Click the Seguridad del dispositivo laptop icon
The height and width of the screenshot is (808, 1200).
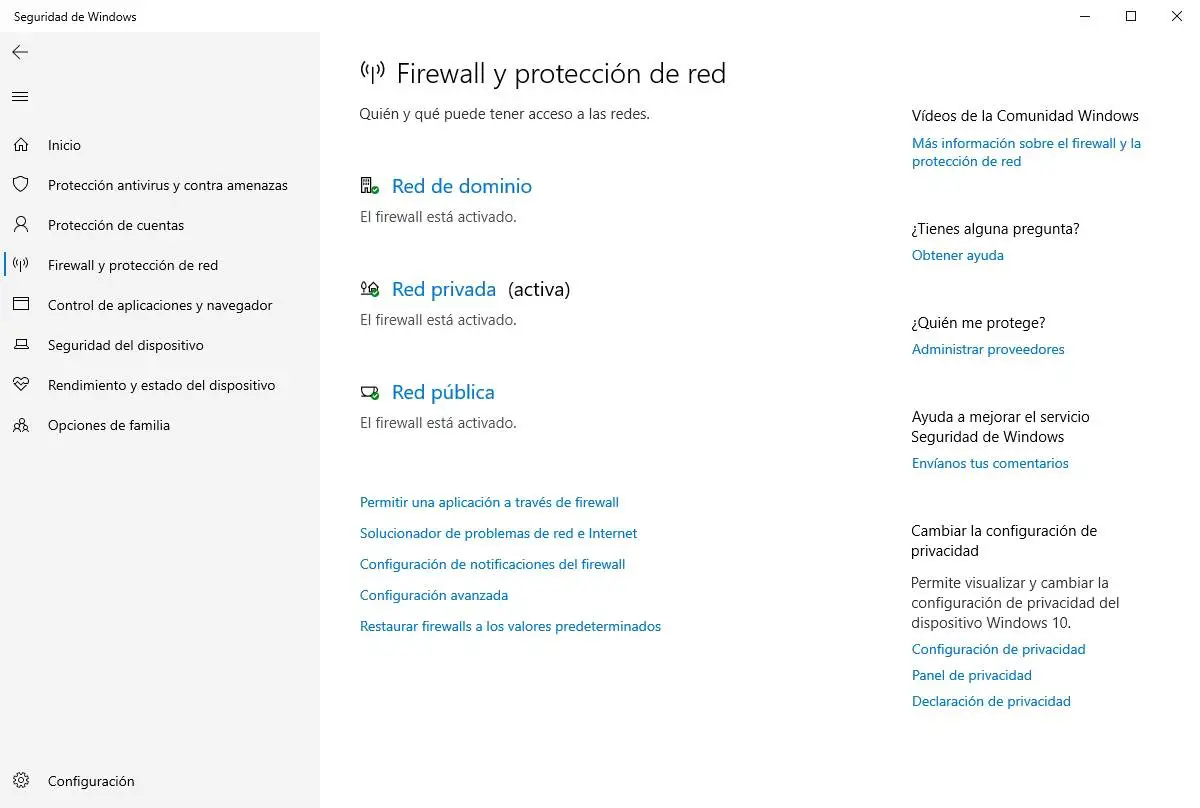(21, 345)
